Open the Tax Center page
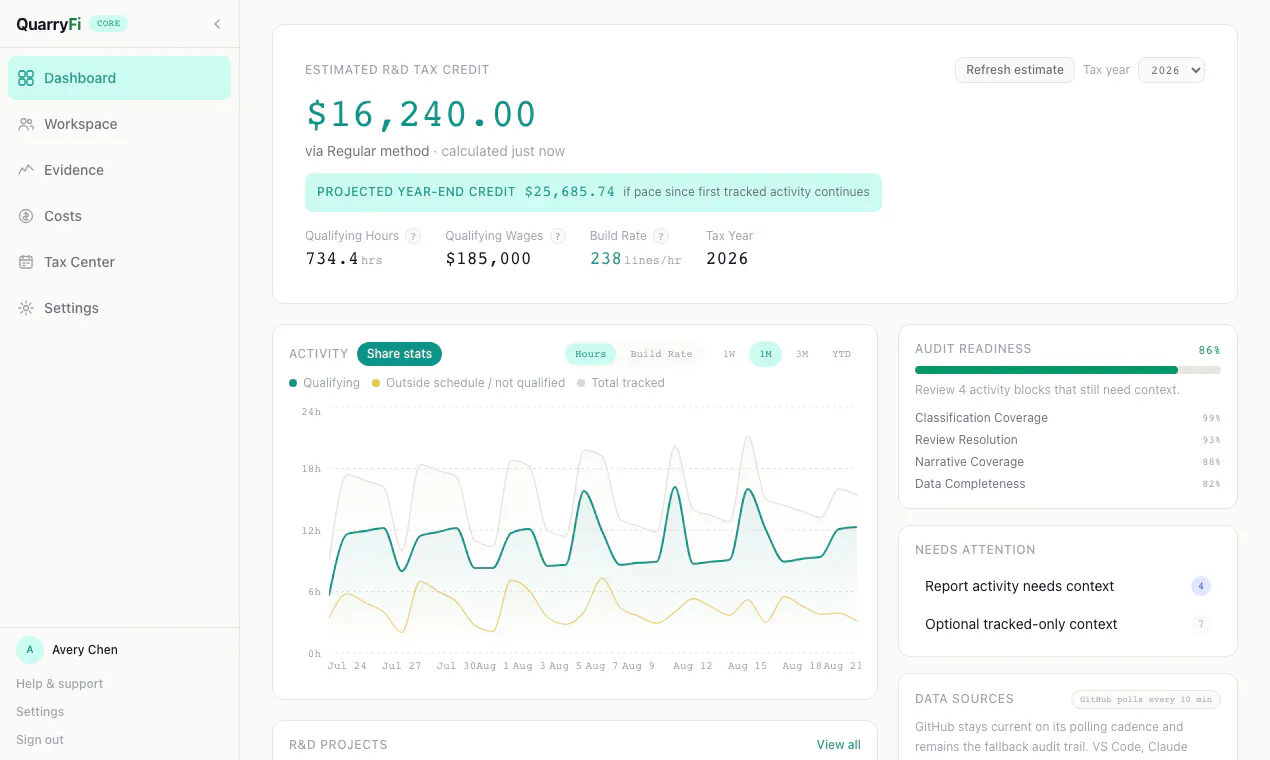1270x760 pixels. 119,262
